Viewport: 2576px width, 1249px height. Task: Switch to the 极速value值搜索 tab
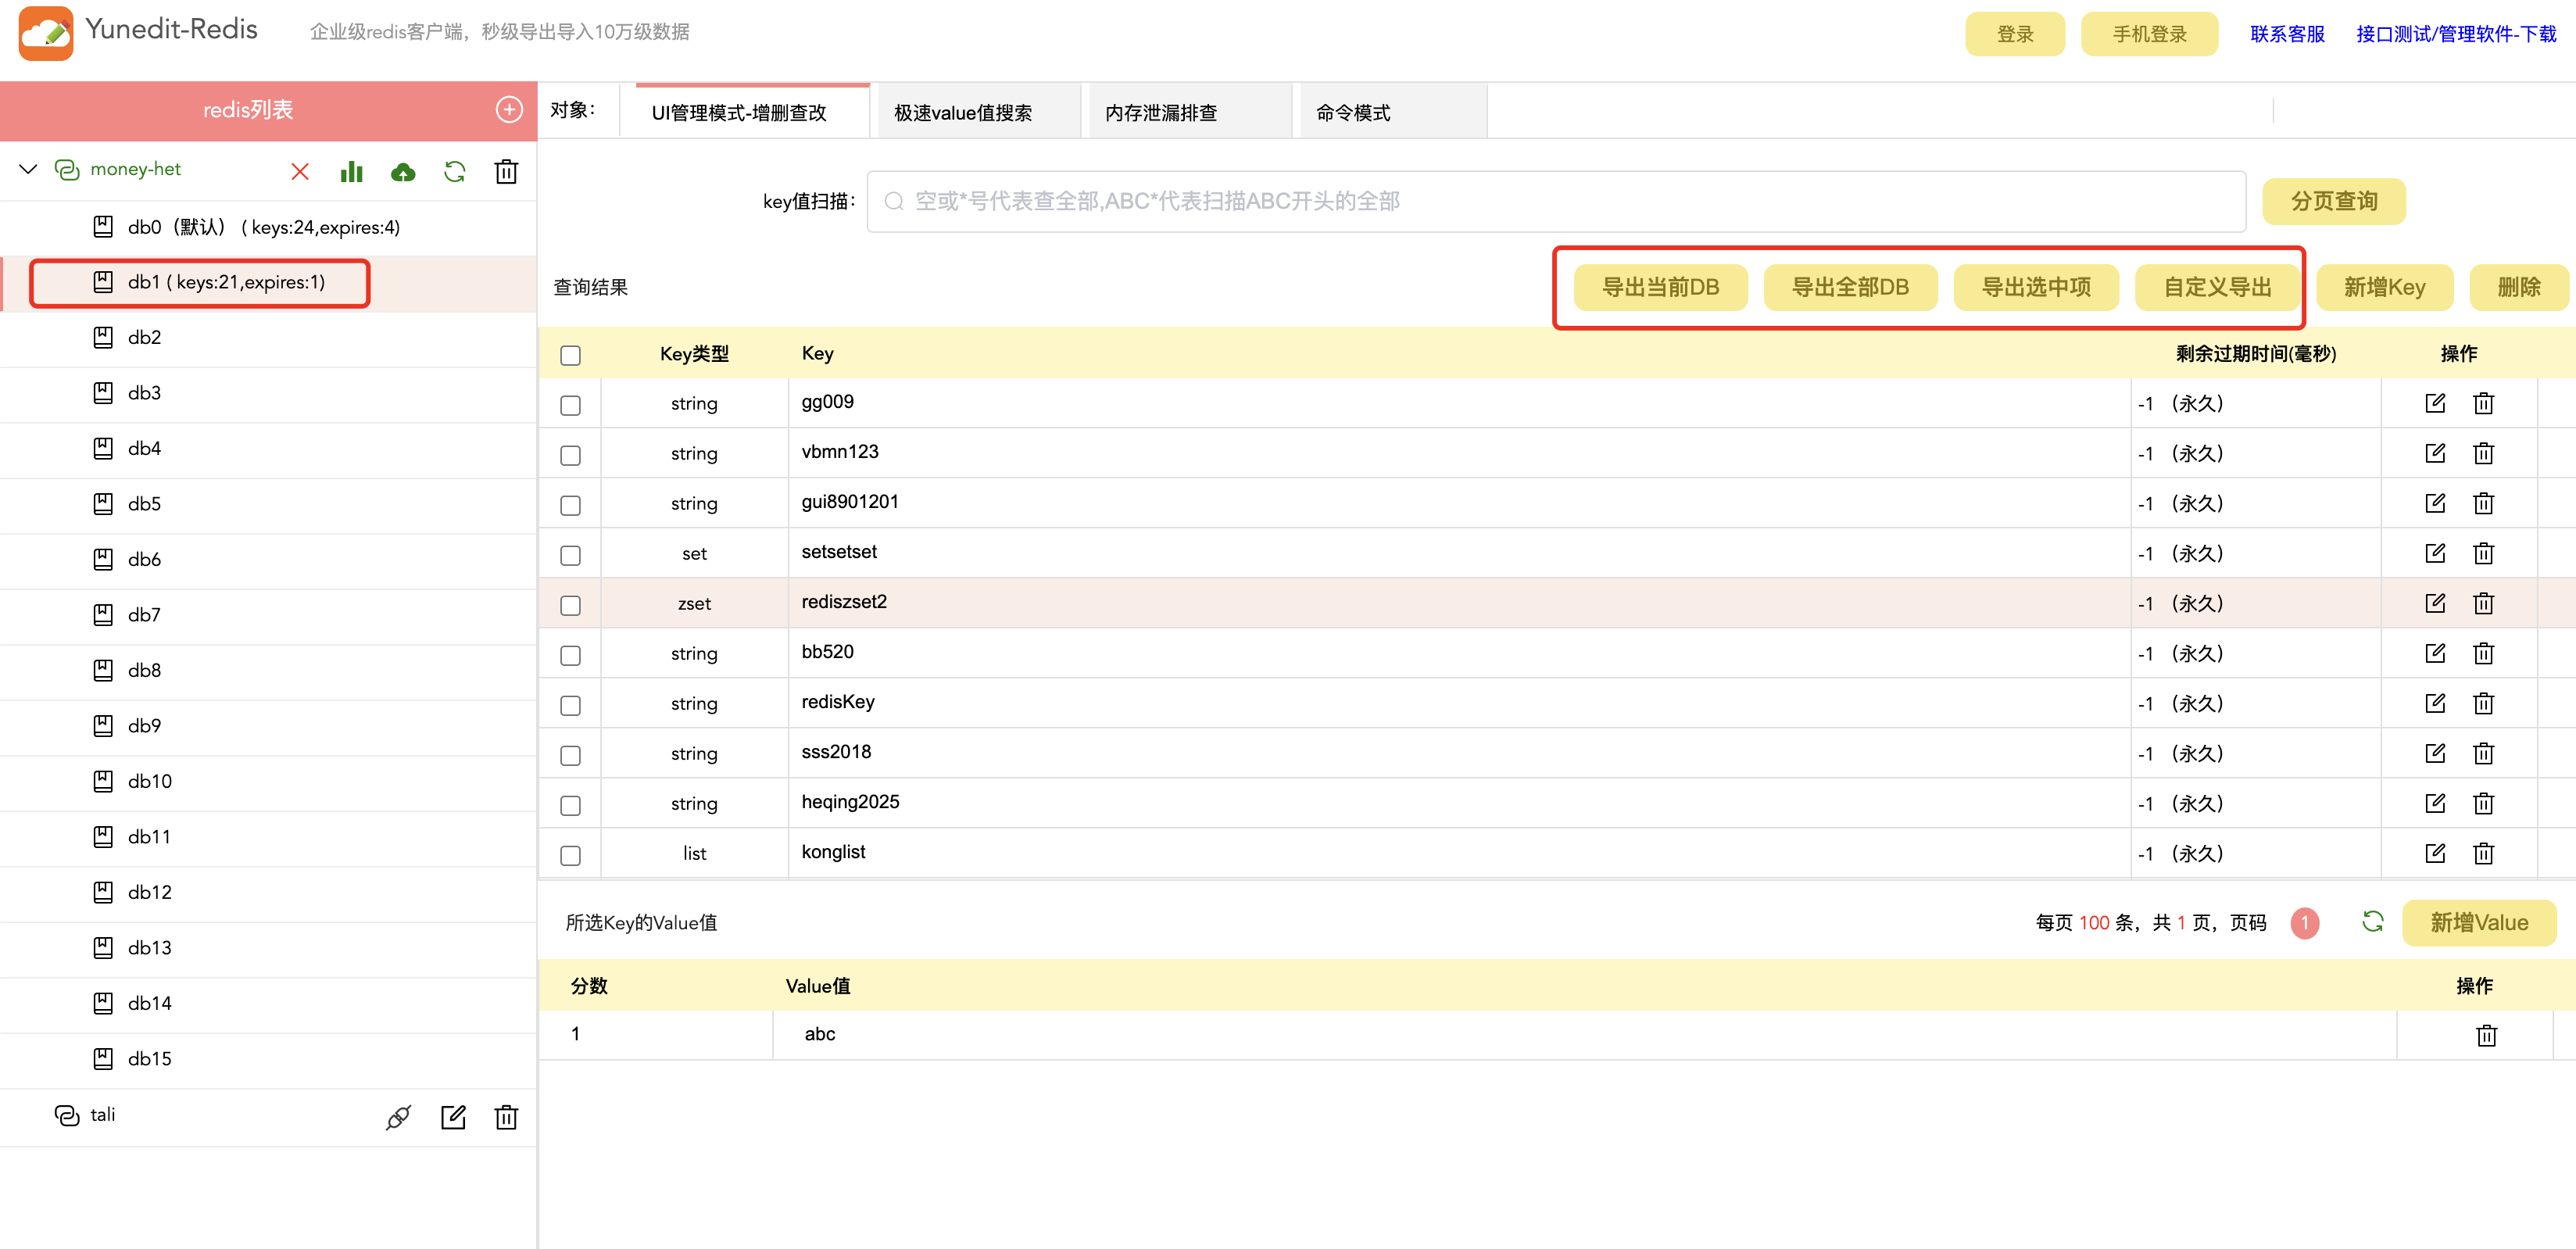point(962,113)
